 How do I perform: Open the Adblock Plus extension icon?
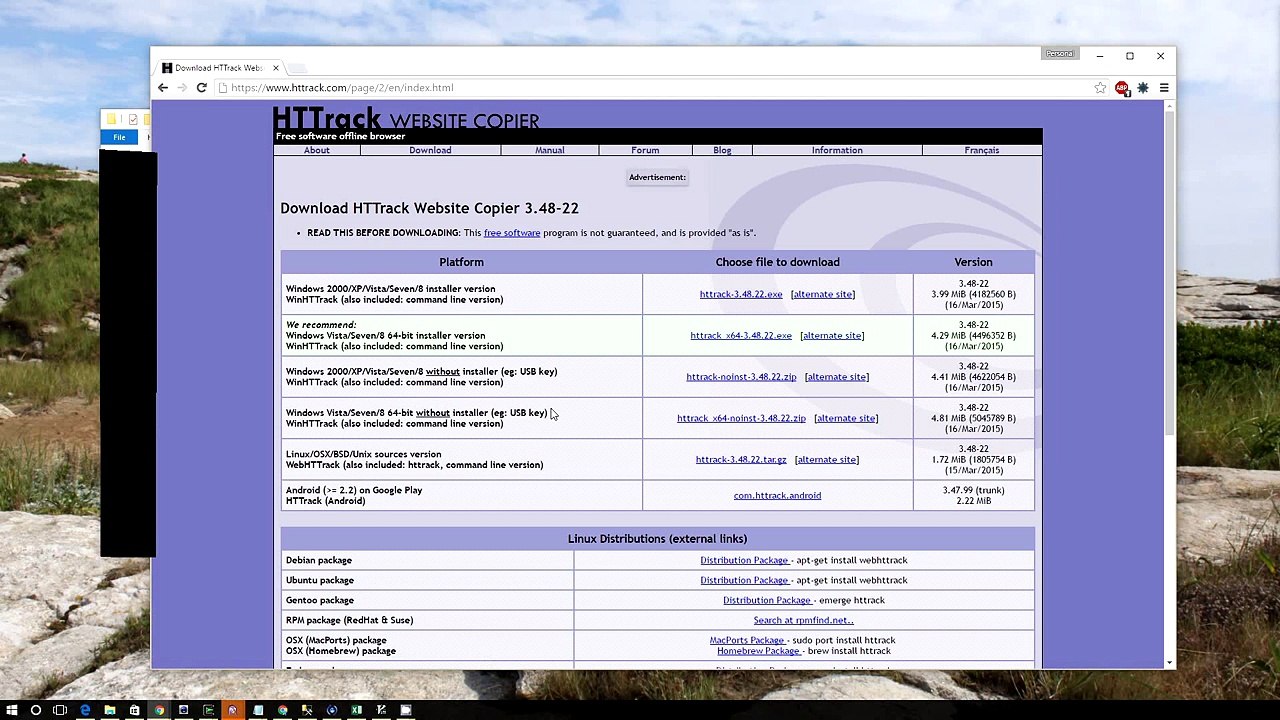tap(1122, 88)
